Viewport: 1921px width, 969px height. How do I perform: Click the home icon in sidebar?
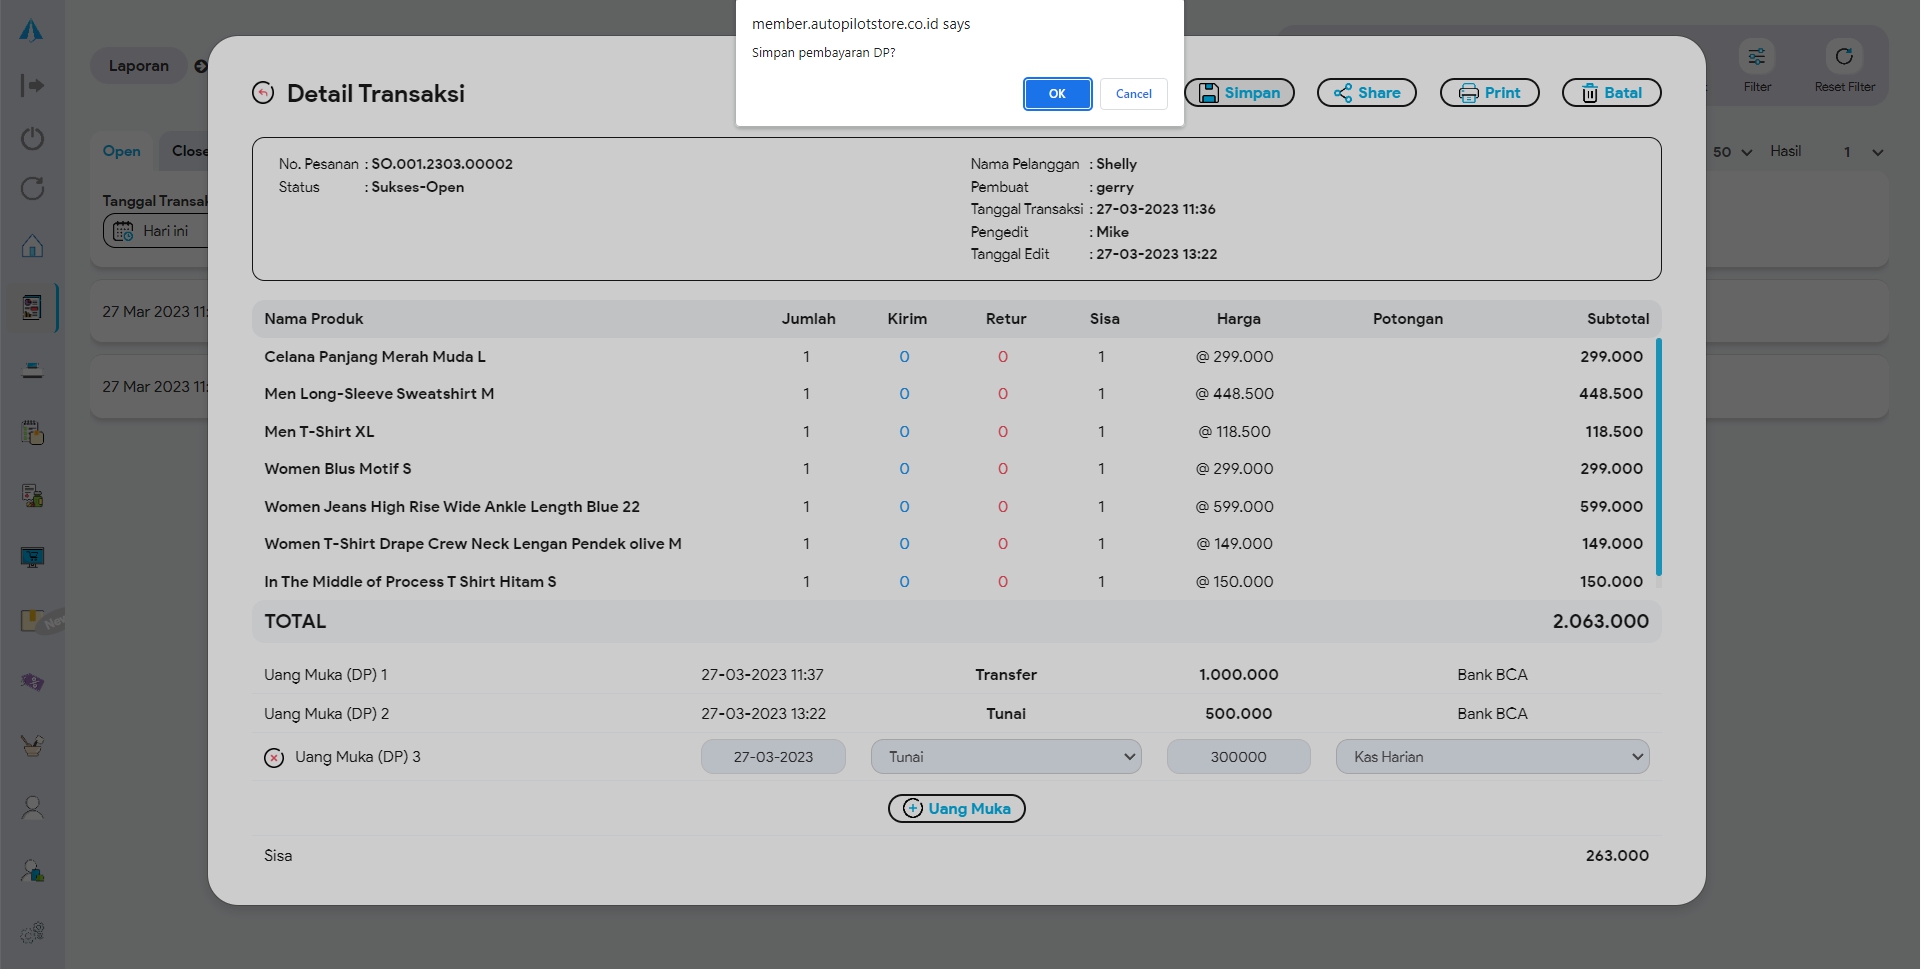[x=32, y=246]
